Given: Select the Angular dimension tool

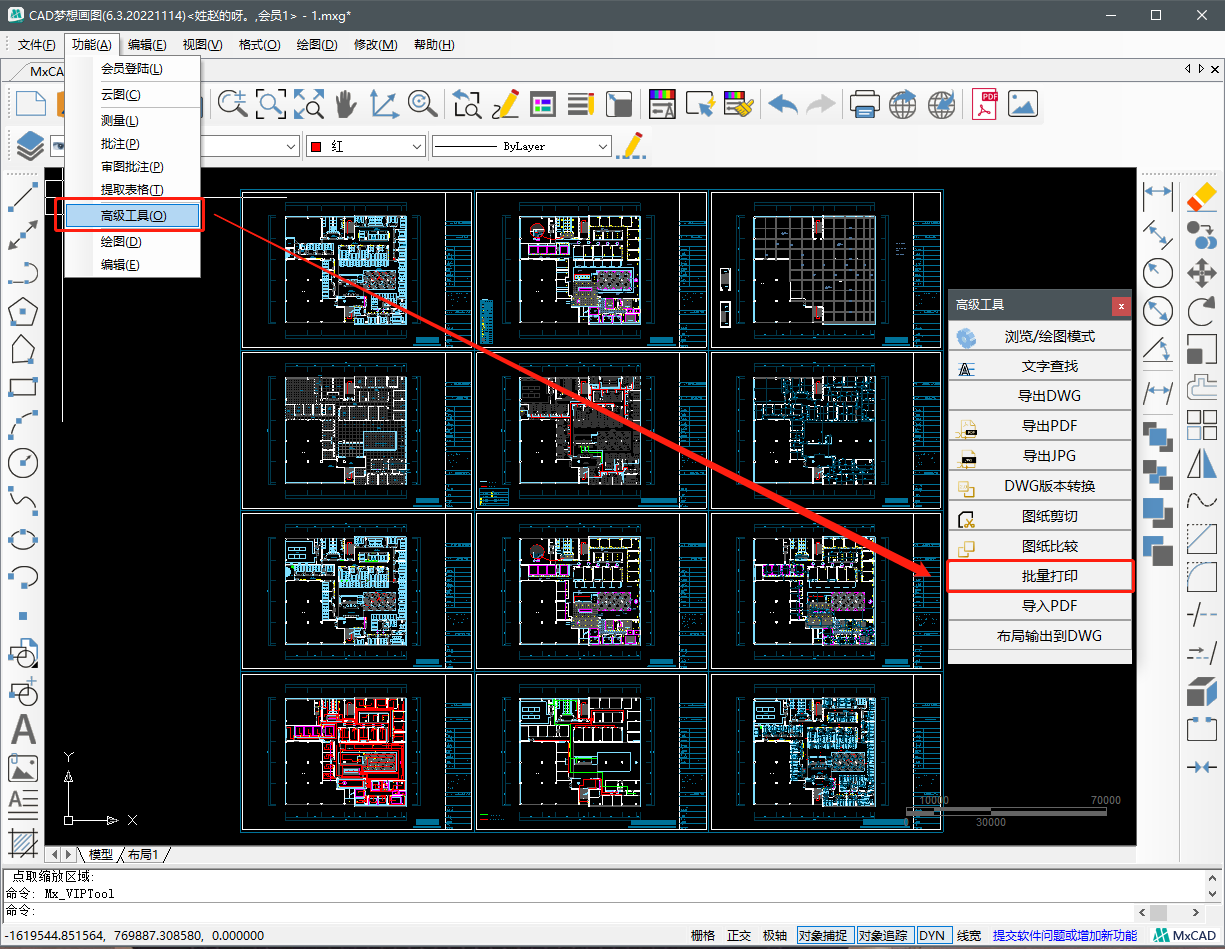Looking at the screenshot, I should 1158,349.
